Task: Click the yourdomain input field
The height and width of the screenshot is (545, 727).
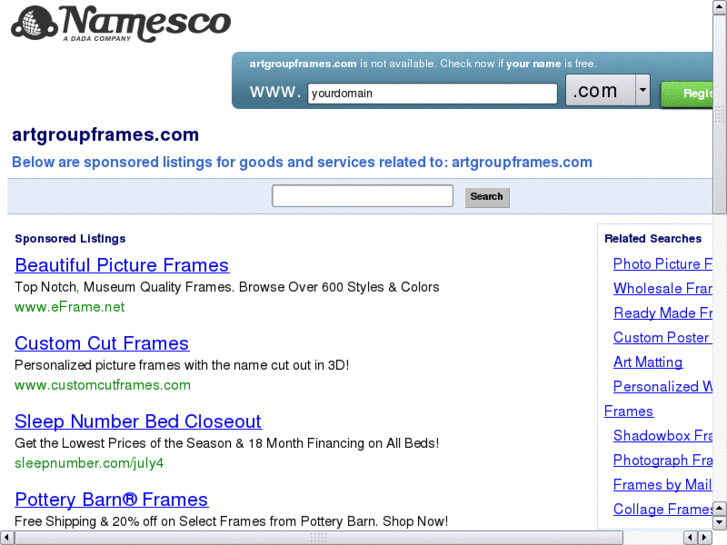Action: point(432,93)
